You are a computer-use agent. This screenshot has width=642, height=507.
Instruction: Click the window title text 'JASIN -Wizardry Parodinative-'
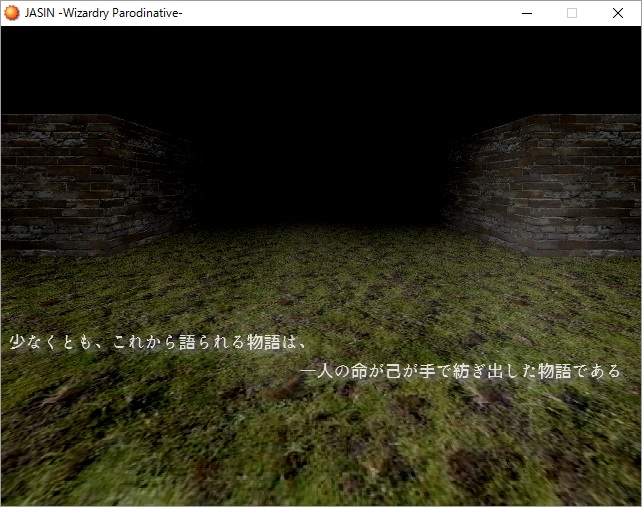(103, 13)
